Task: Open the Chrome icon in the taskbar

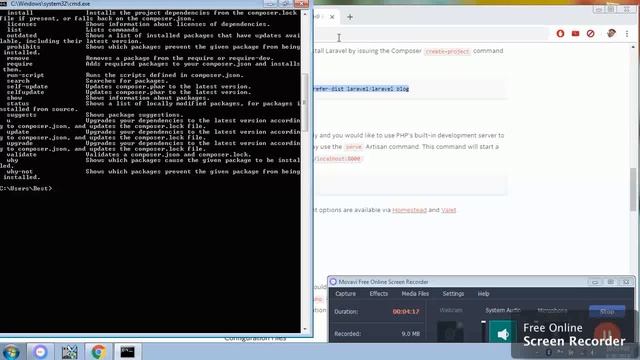Action: [x=98, y=351]
